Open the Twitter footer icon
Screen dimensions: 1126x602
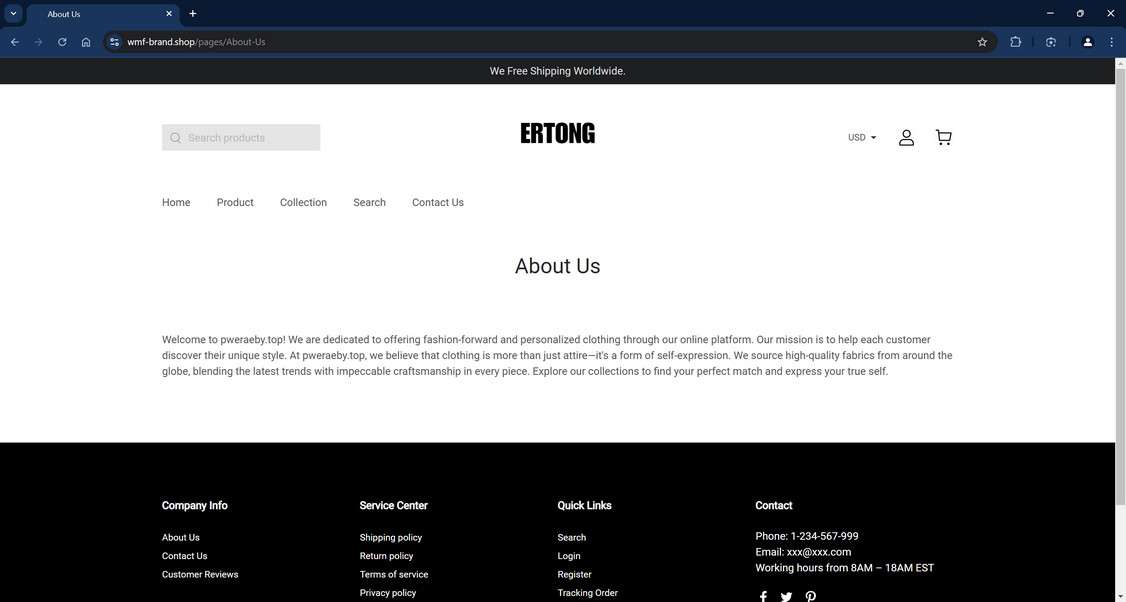click(786, 596)
